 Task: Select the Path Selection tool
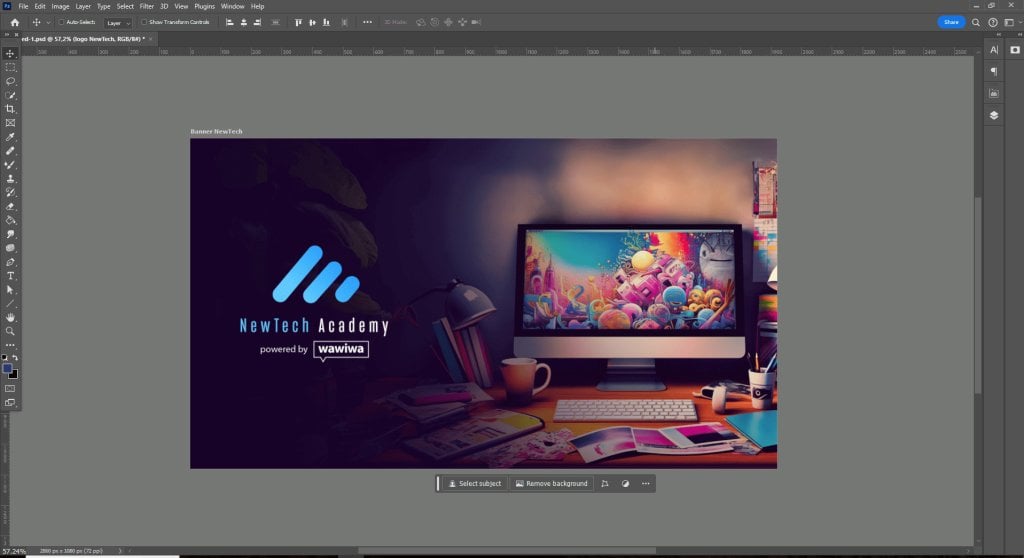tap(10, 289)
